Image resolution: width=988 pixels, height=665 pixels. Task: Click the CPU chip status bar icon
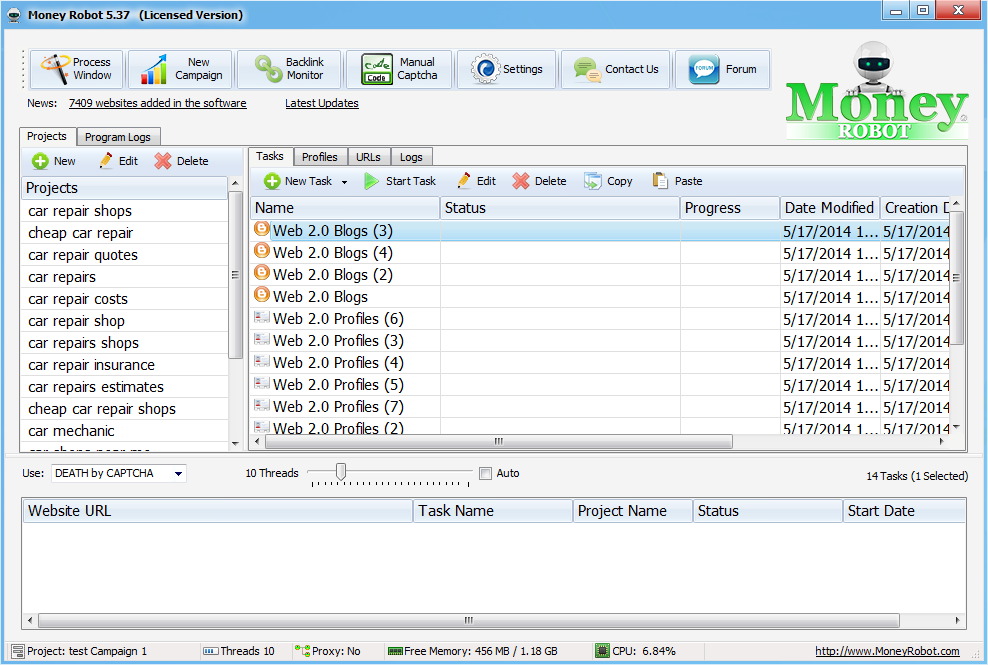(x=602, y=651)
